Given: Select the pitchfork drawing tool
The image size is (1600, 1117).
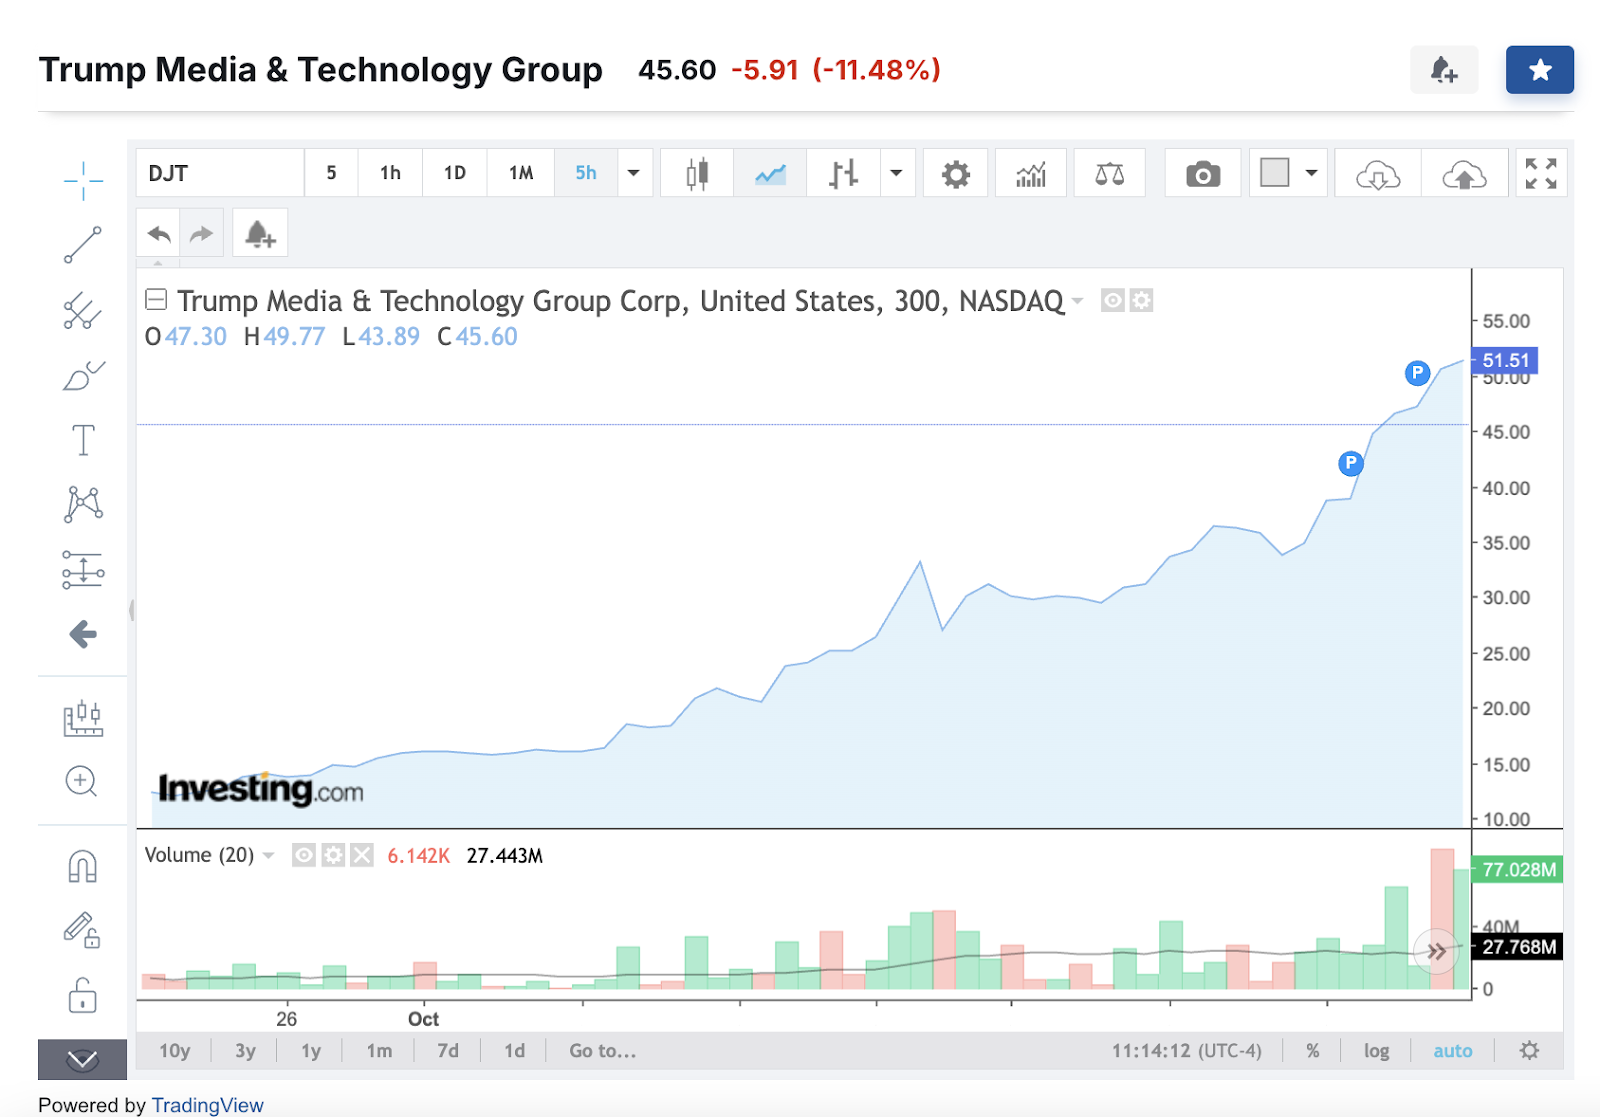Looking at the screenshot, I should click(x=83, y=311).
